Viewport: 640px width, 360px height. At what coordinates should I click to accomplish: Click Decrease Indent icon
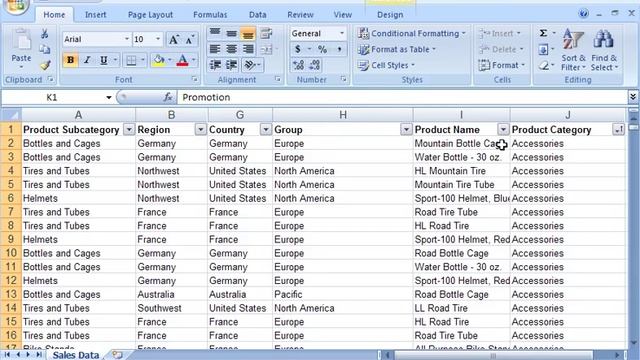point(215,65)
